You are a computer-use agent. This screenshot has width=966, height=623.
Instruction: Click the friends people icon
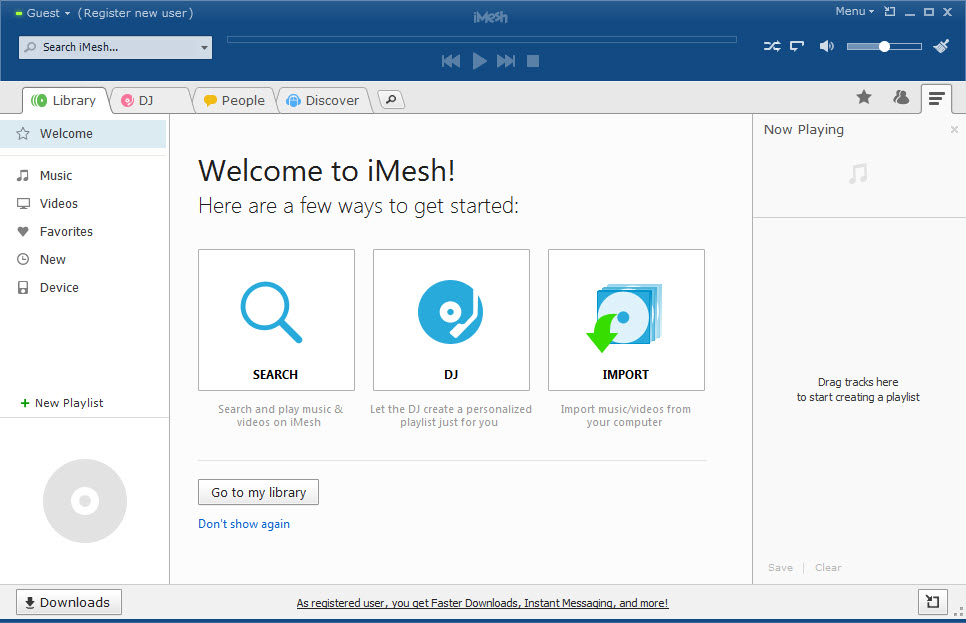click(x=901, y=97)
